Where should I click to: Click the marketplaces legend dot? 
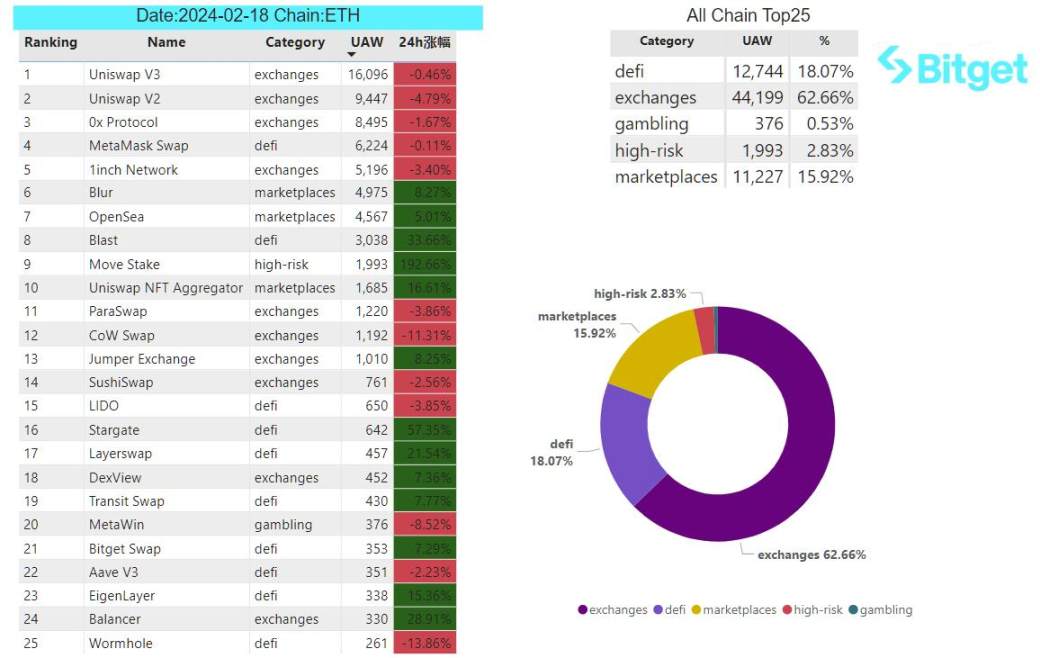[x=696, y=610]
